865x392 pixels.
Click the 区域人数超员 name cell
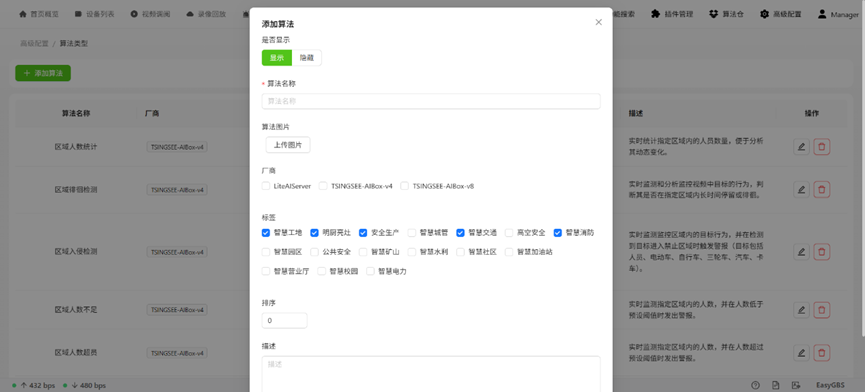pos(76,352)
